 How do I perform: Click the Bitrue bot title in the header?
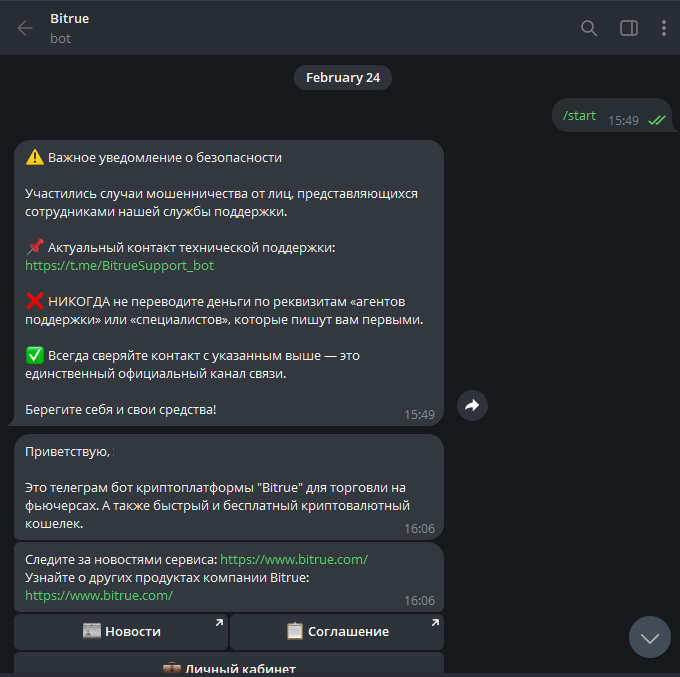[69, 19]
